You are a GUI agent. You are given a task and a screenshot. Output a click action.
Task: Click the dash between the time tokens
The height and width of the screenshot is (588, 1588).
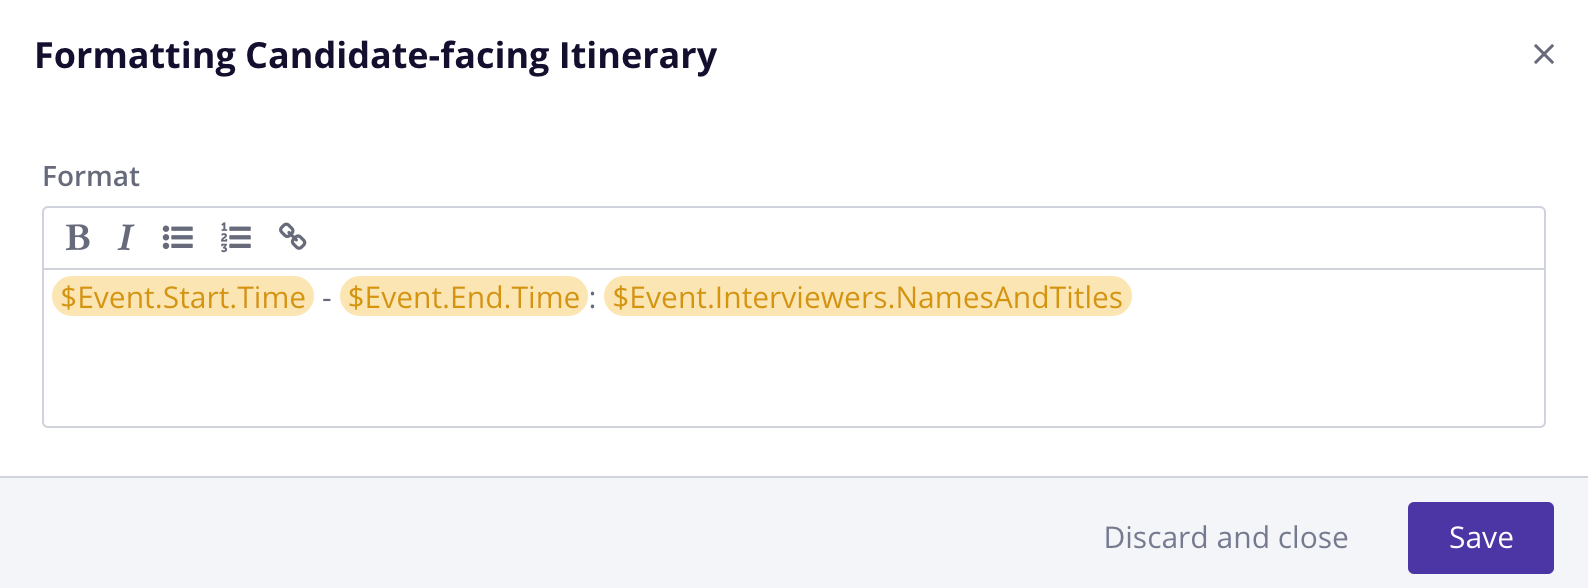[327, 298]
